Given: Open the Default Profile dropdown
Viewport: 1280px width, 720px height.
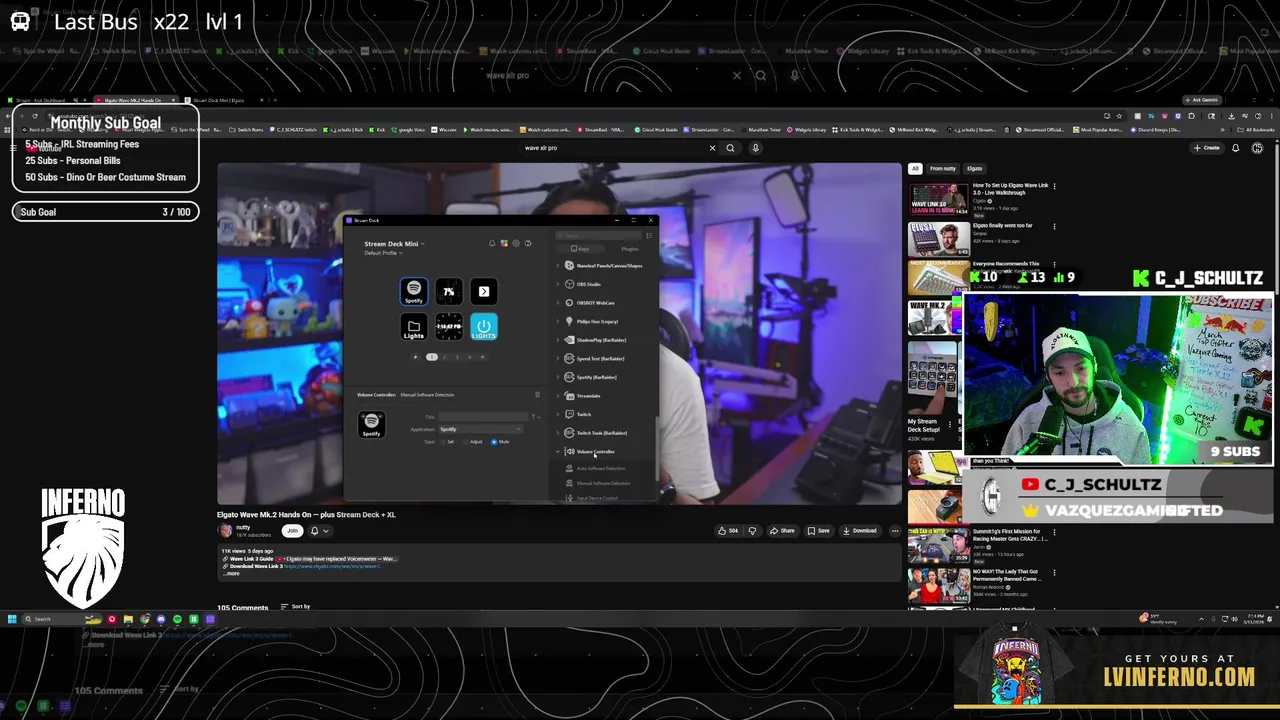Looking at the screenshot, I should [383, 253].
